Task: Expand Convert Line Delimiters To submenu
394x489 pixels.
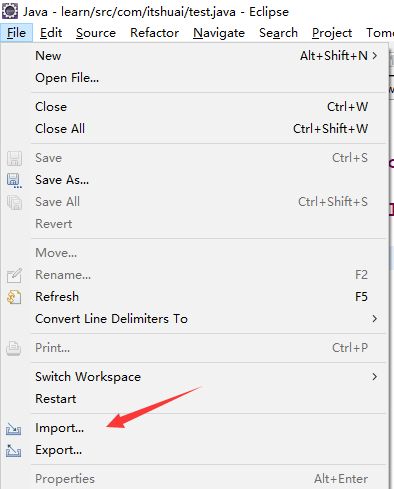Action: [375, 319]
